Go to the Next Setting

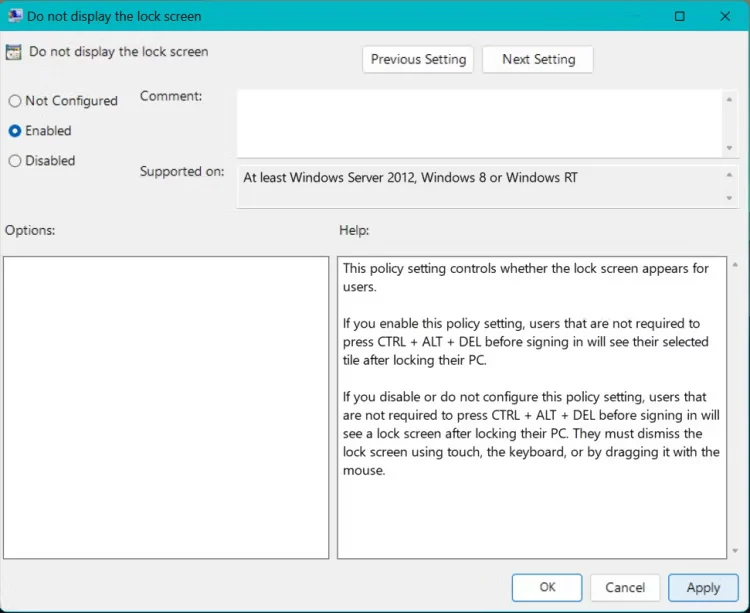(538, 59)
